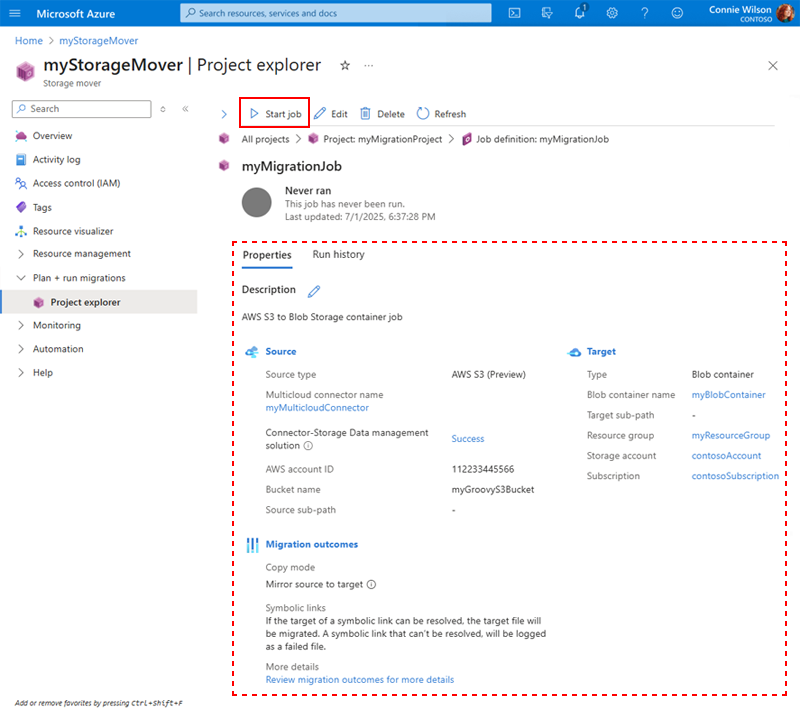800x710 pixels.
Task: Click the Edit toolbar button
Action: [331, 114]
